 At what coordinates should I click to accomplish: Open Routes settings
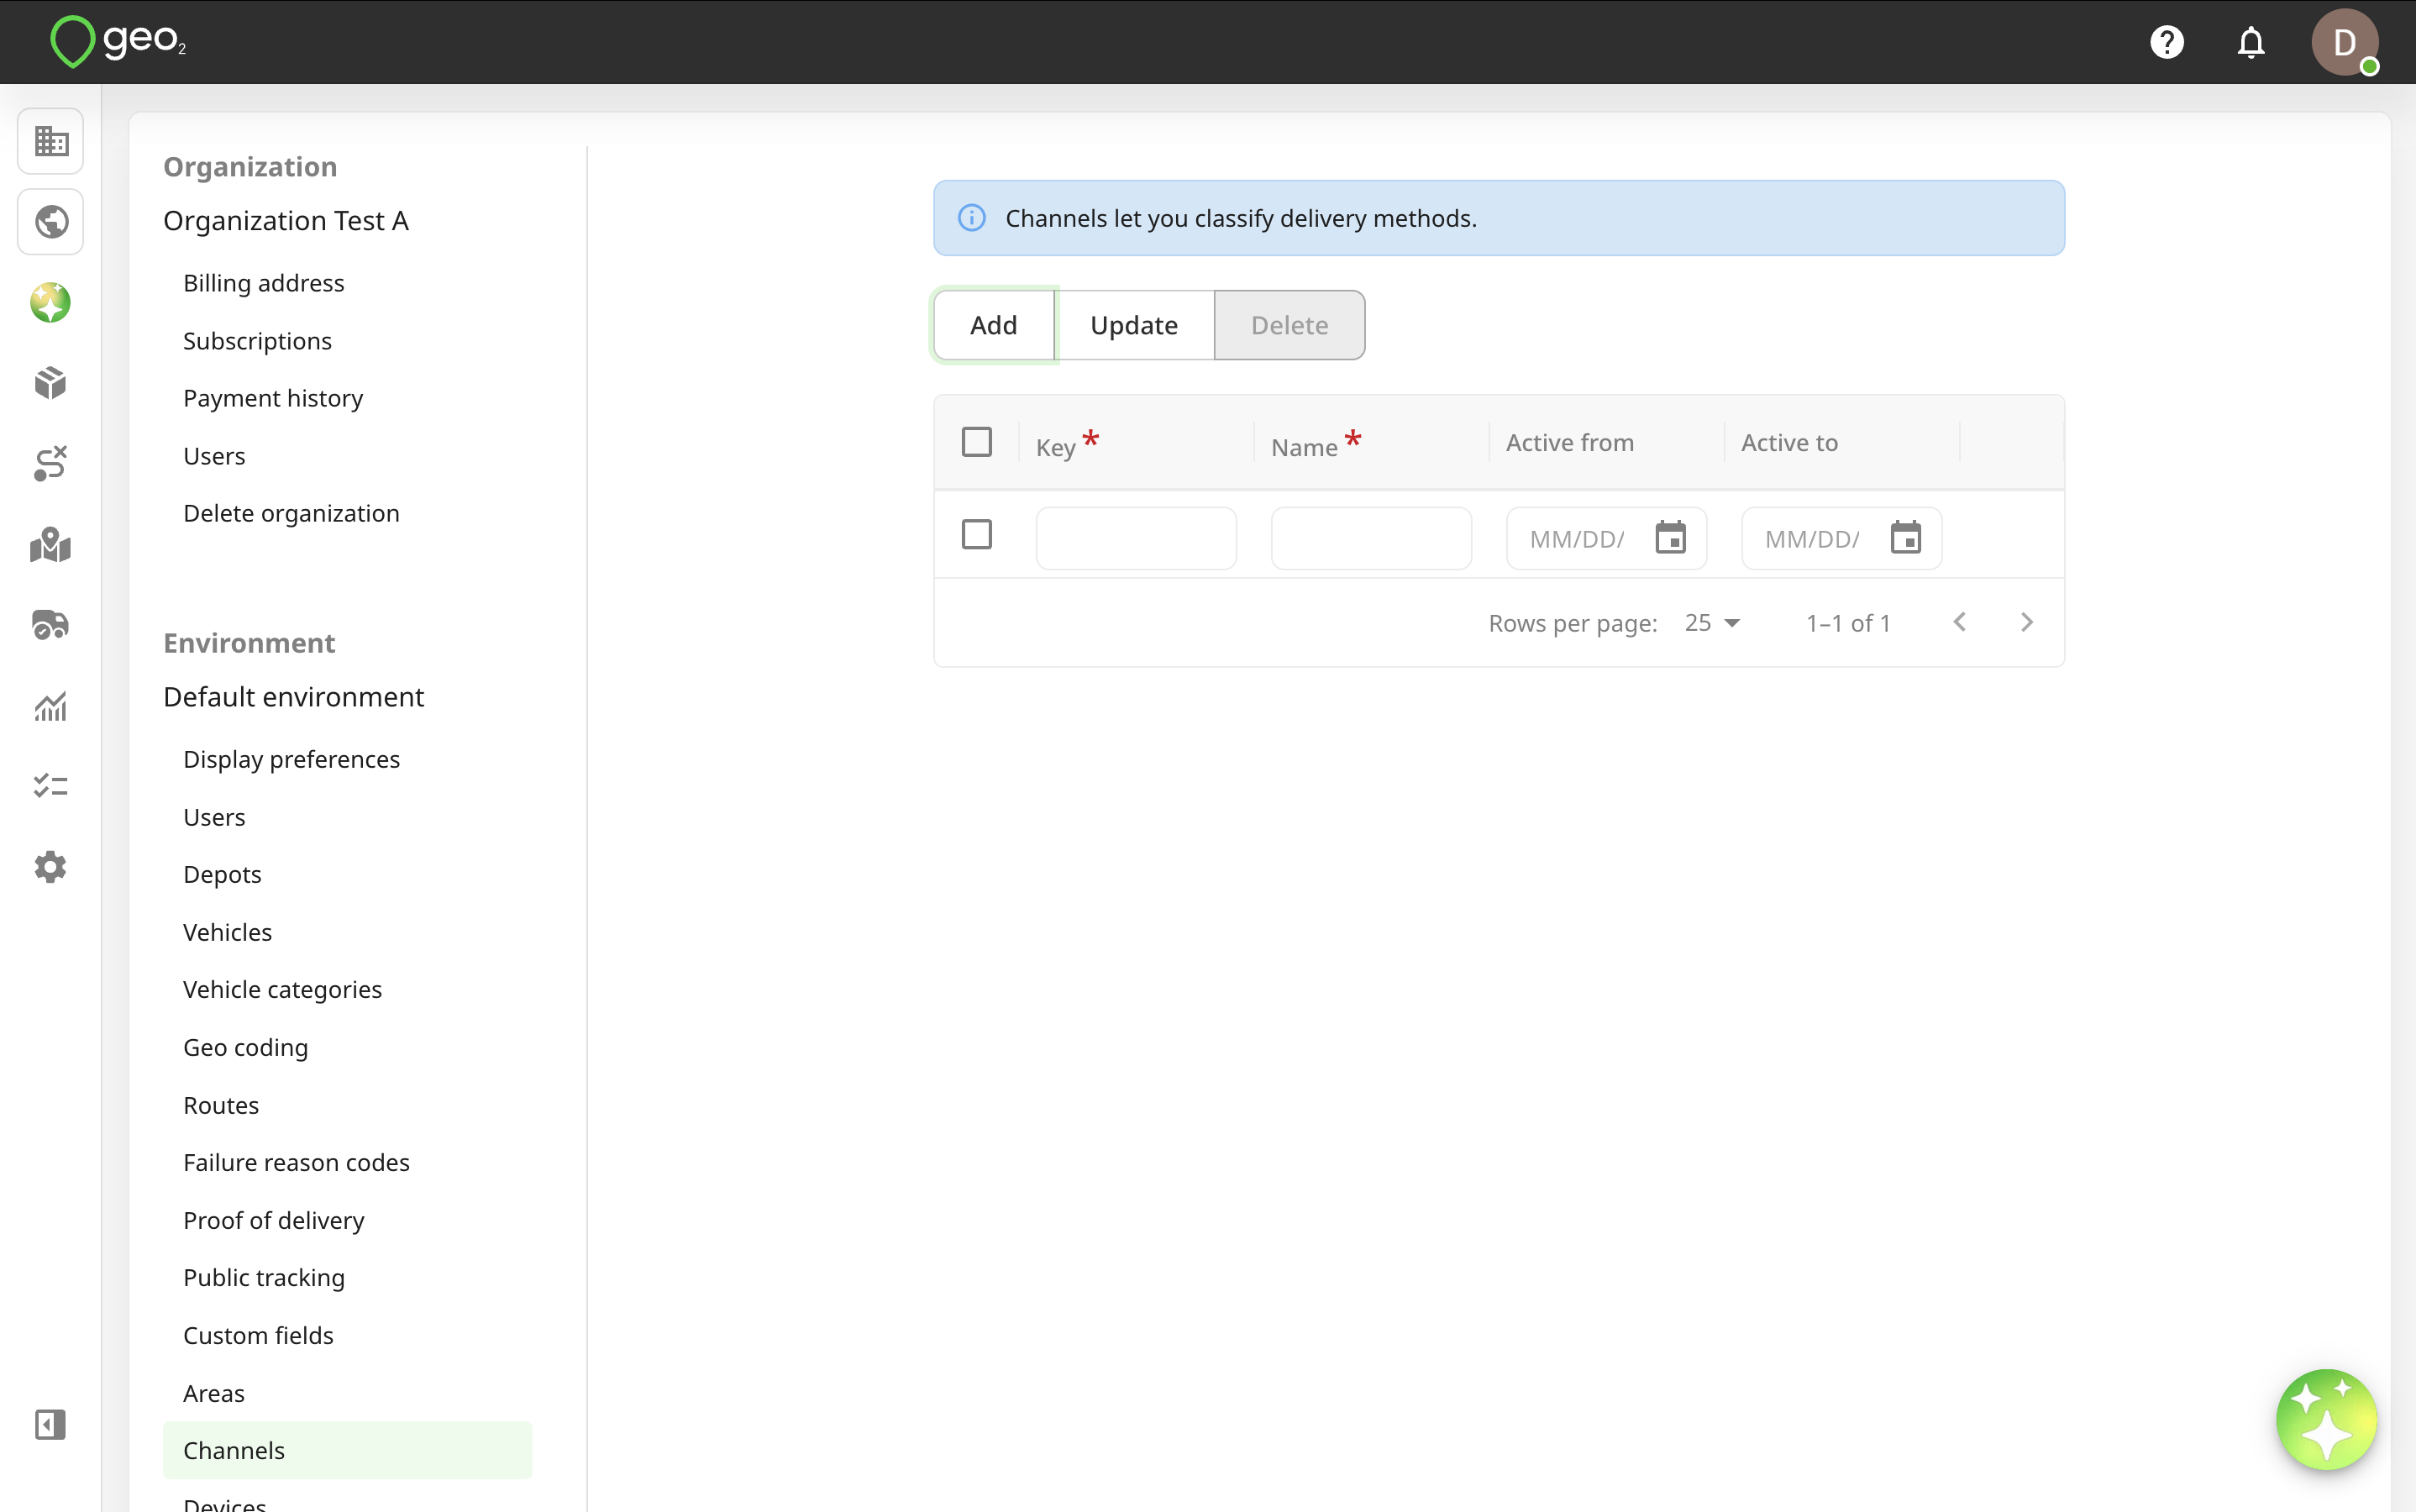pyautogui.click(x=221, y=1105)
